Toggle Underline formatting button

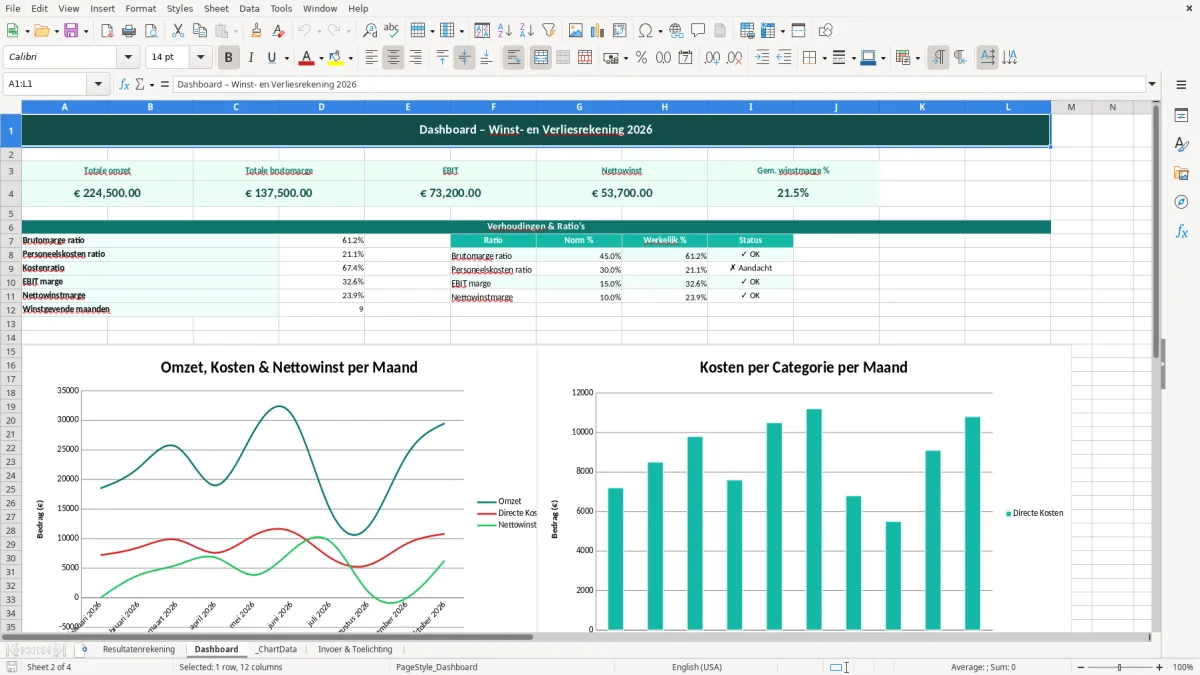(272, 58)
